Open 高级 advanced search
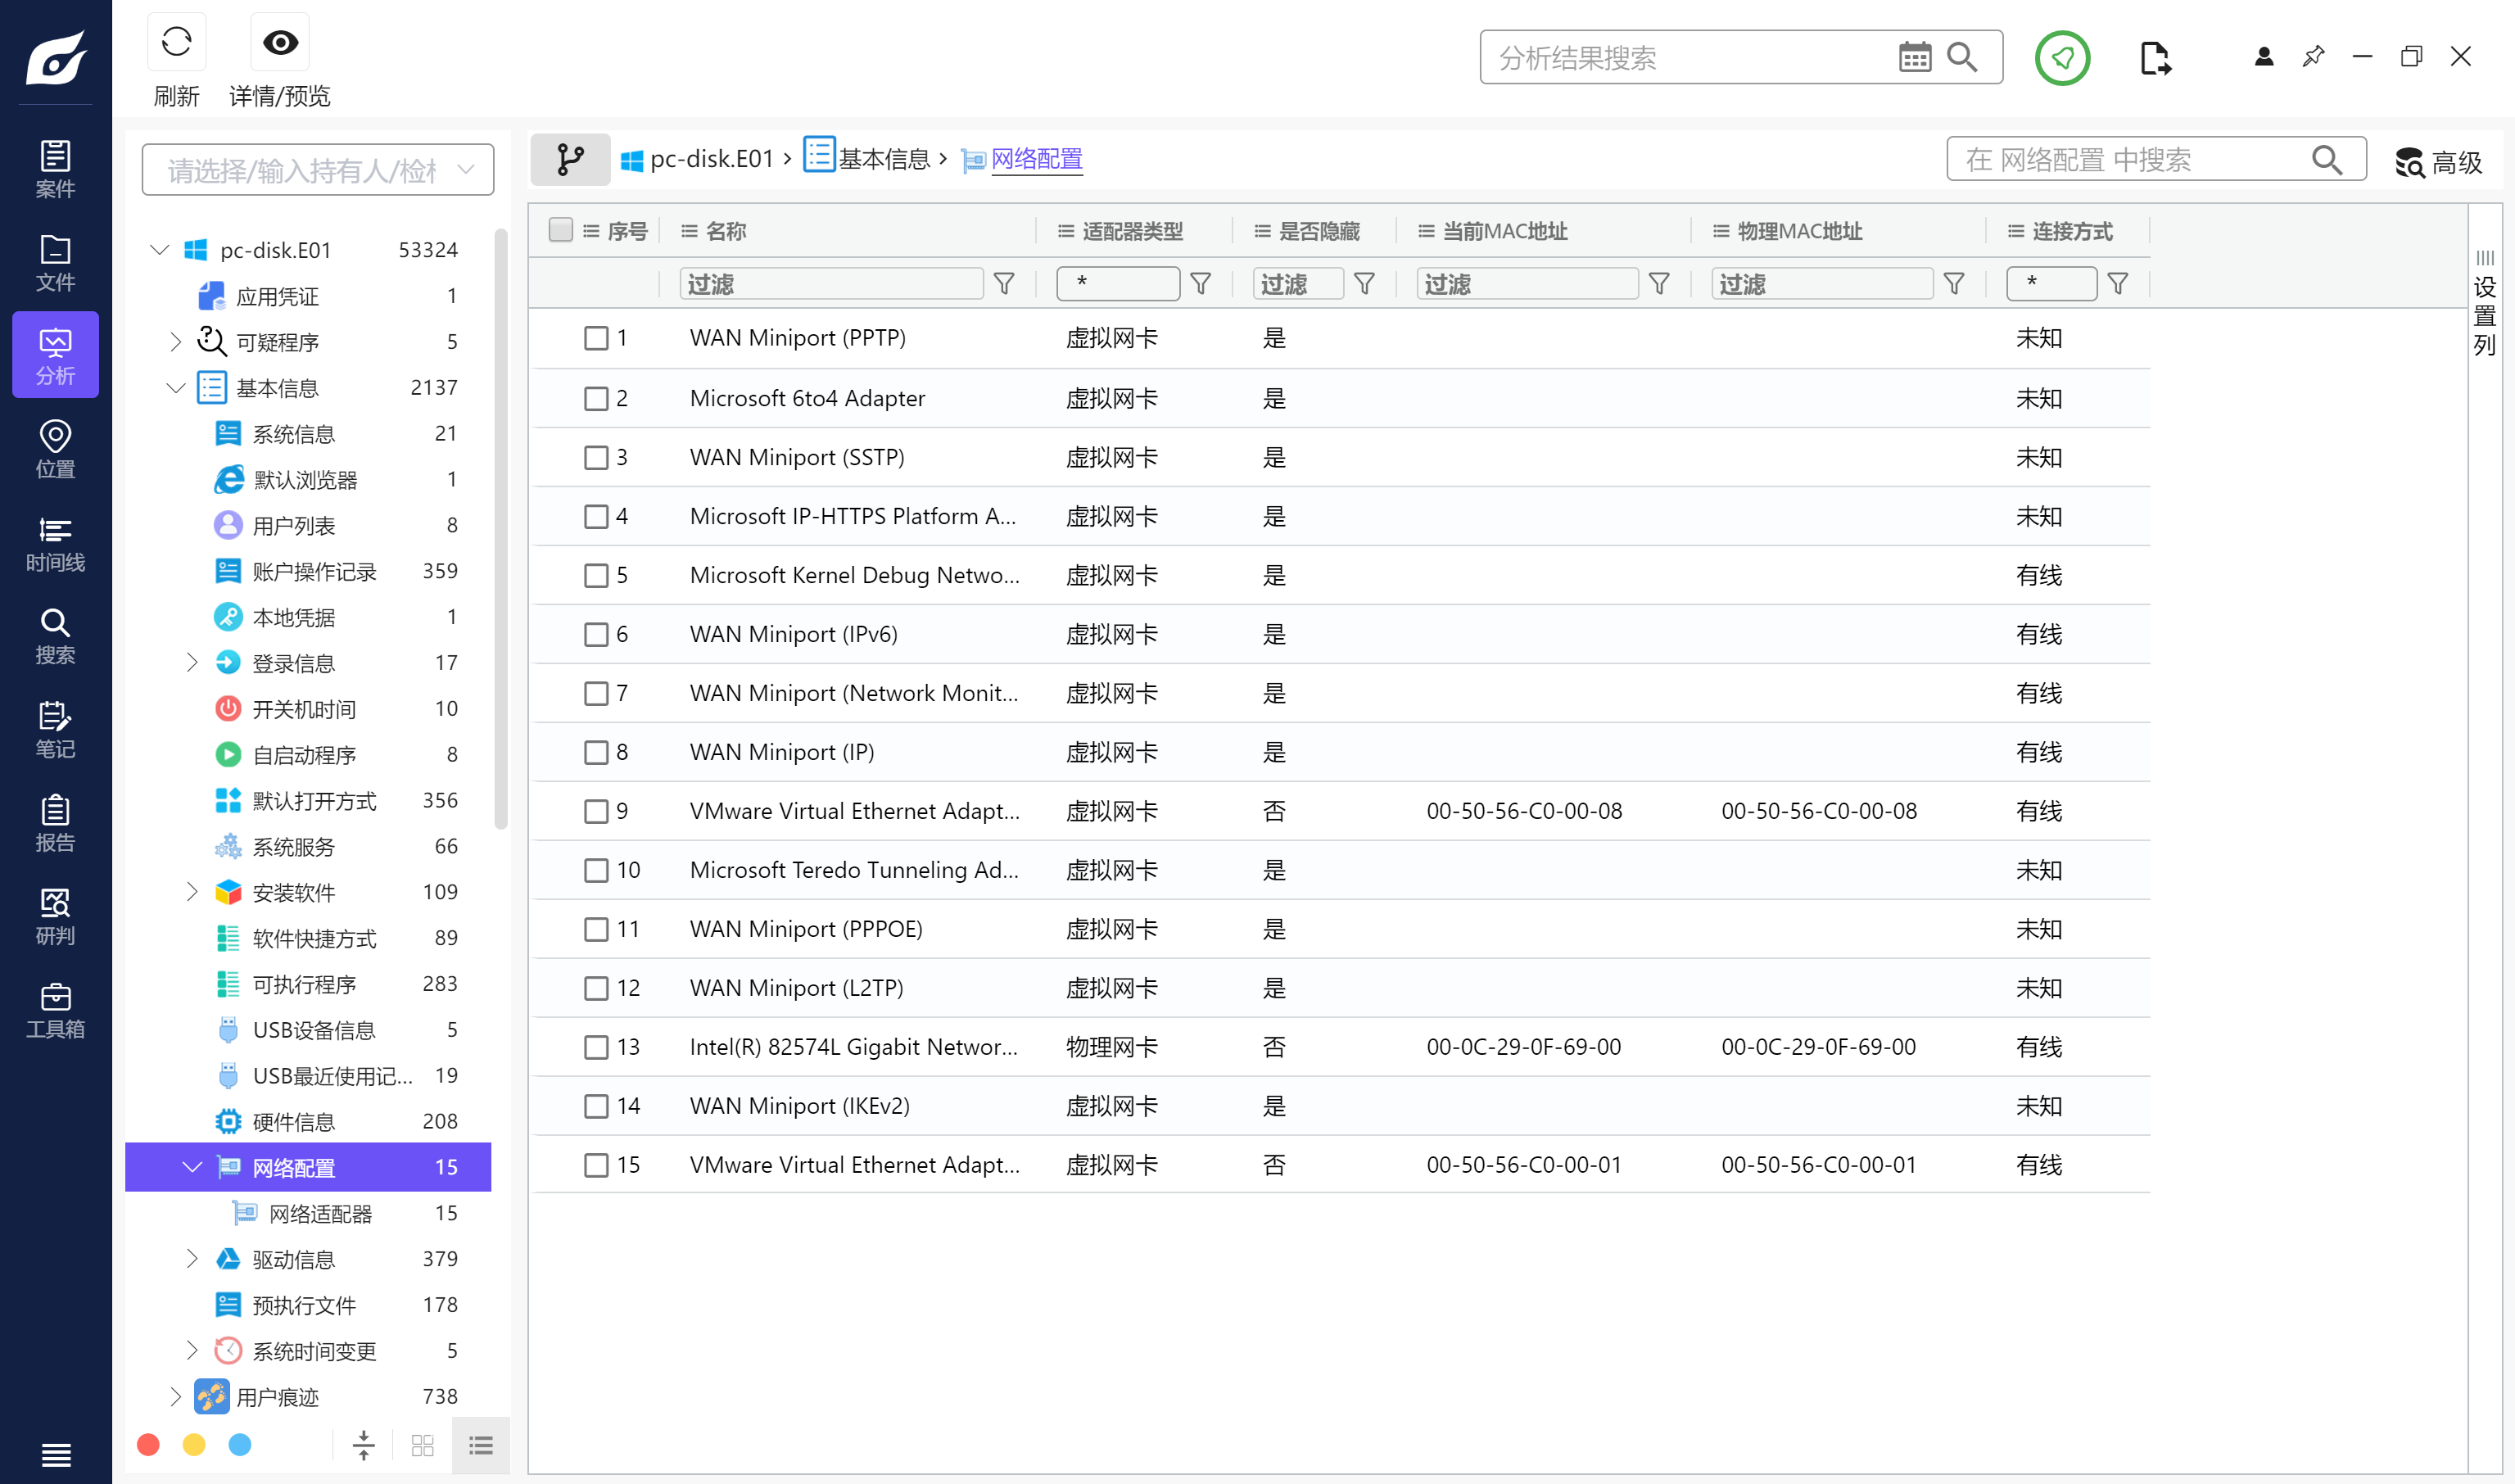The height and width of the screenshot is (1484, 2515). click(x=2439, y=162)
